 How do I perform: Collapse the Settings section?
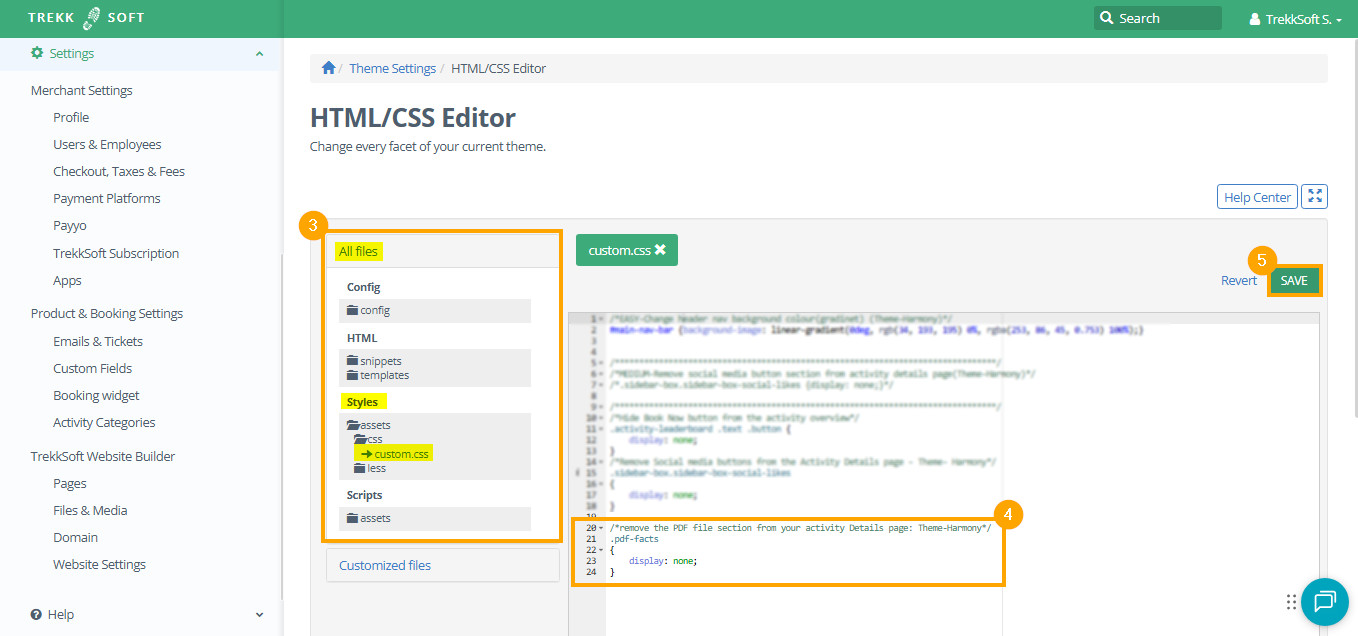[259, 54]
